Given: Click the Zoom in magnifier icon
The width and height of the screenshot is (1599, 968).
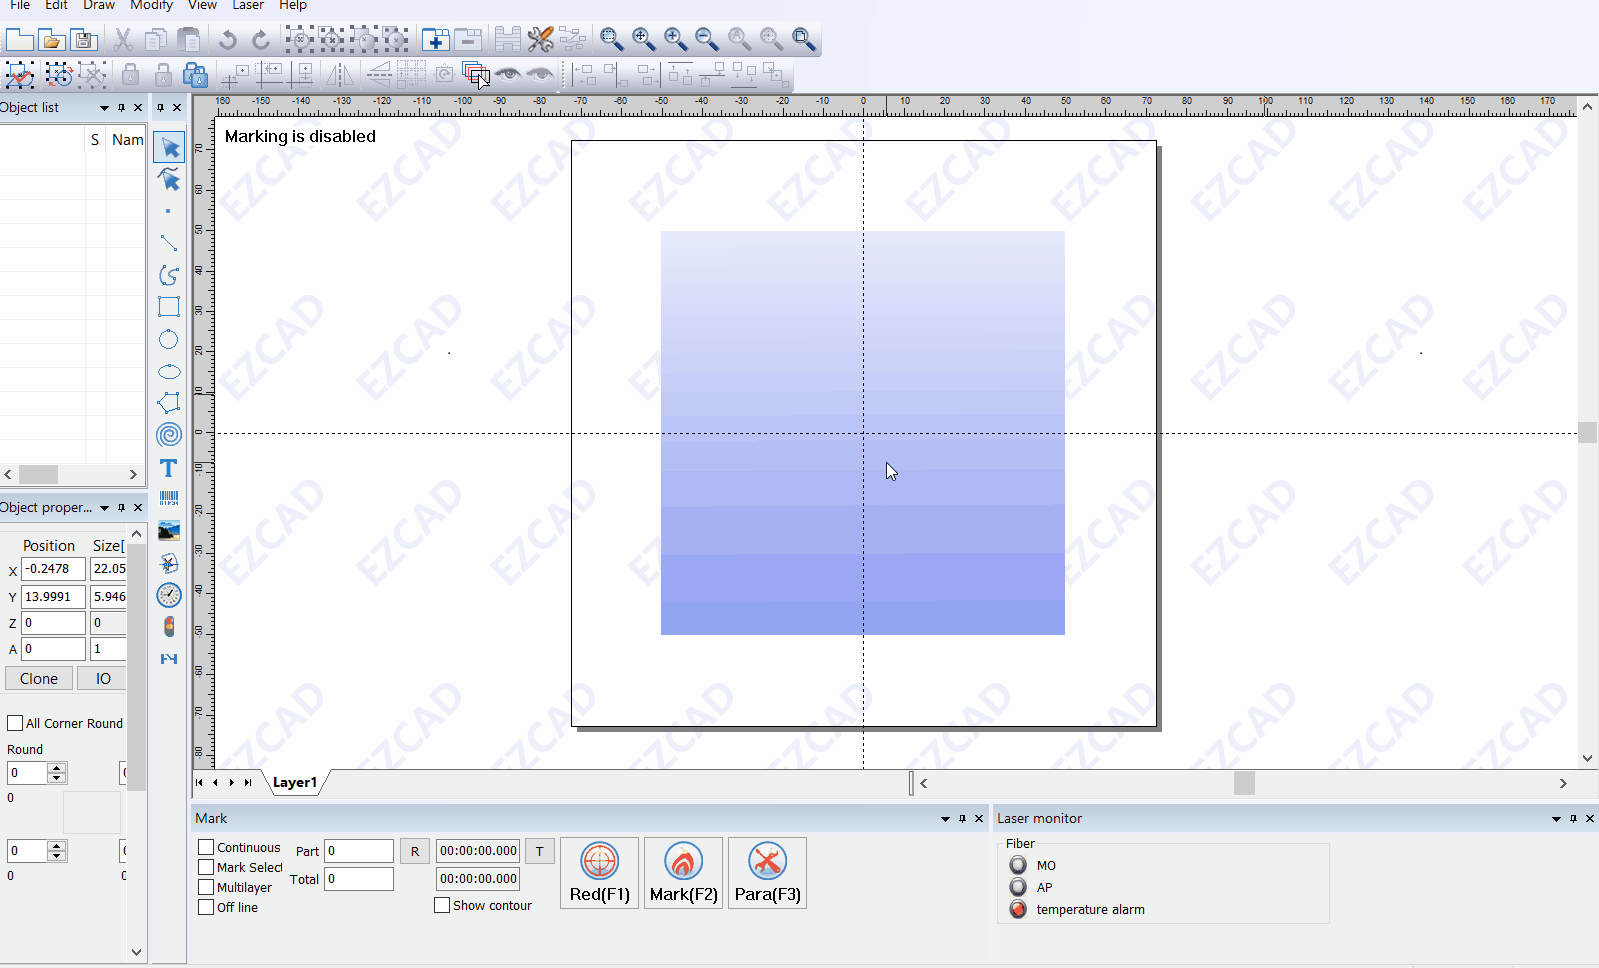Looking at the screenshot, I should [x=676, y=39].
